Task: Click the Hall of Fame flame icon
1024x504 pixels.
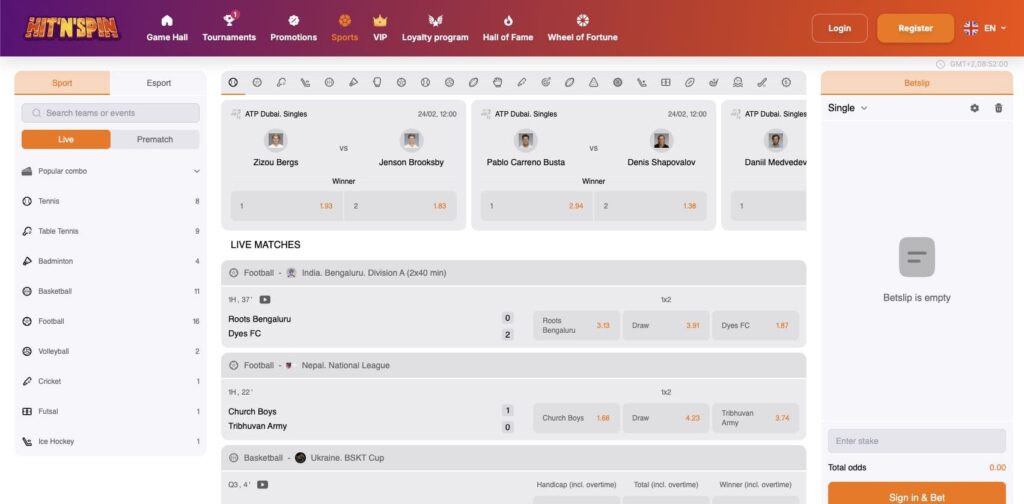Action: pos(508,20)
